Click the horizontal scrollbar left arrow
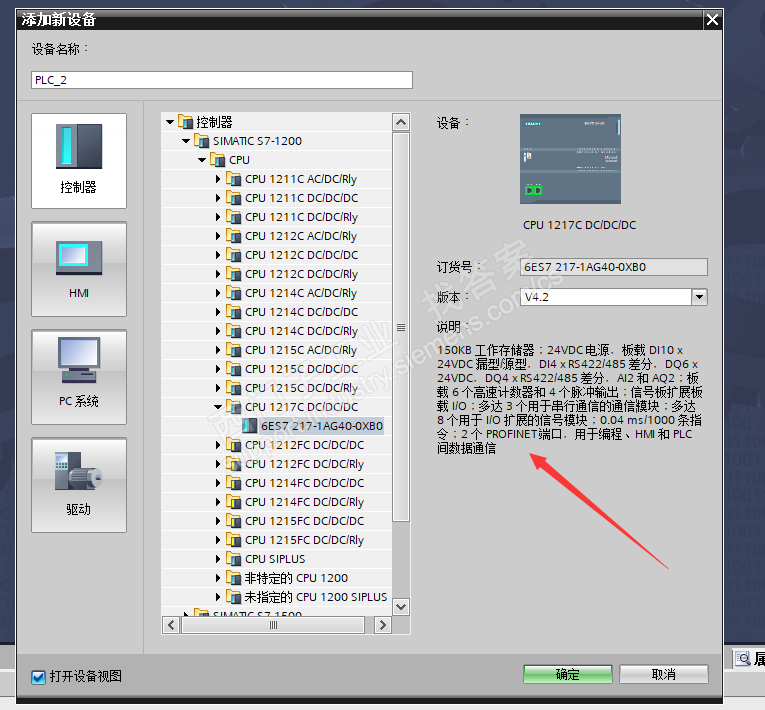Image resolution: width=765 pixels, height=710 pixels. coord(171,625)
